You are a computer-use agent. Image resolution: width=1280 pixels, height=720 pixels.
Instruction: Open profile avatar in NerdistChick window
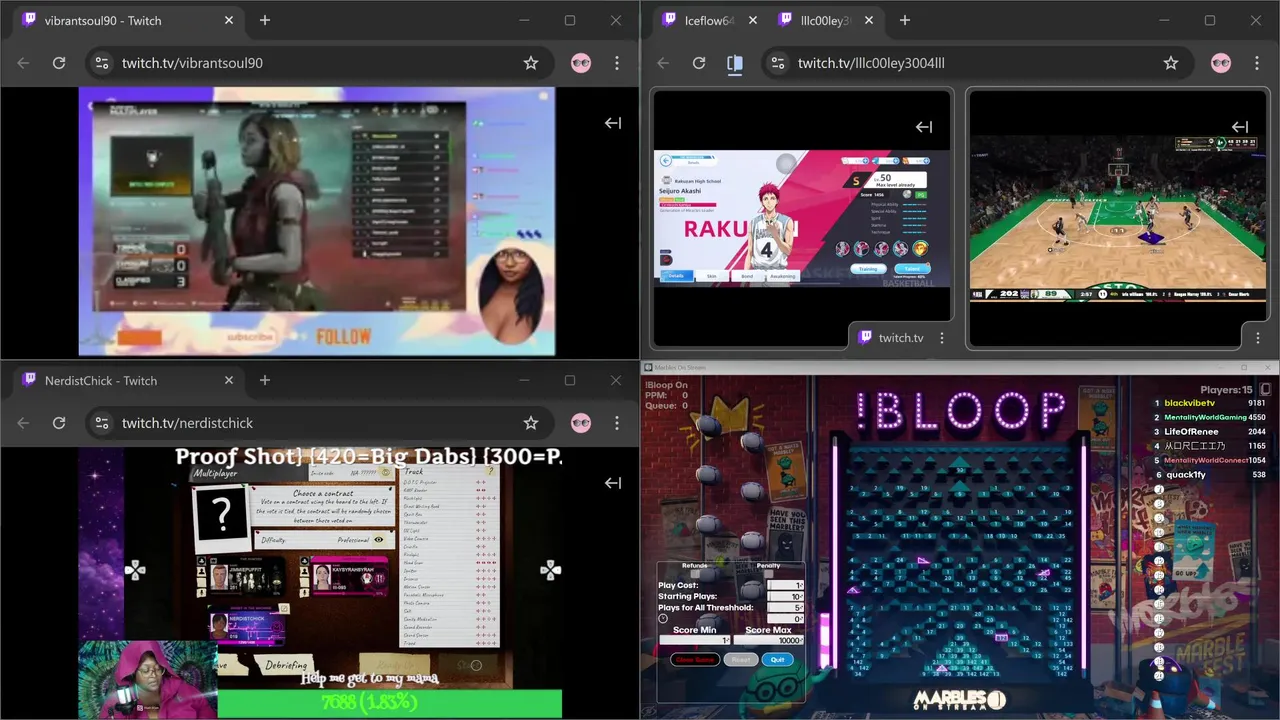coord(581,423)
